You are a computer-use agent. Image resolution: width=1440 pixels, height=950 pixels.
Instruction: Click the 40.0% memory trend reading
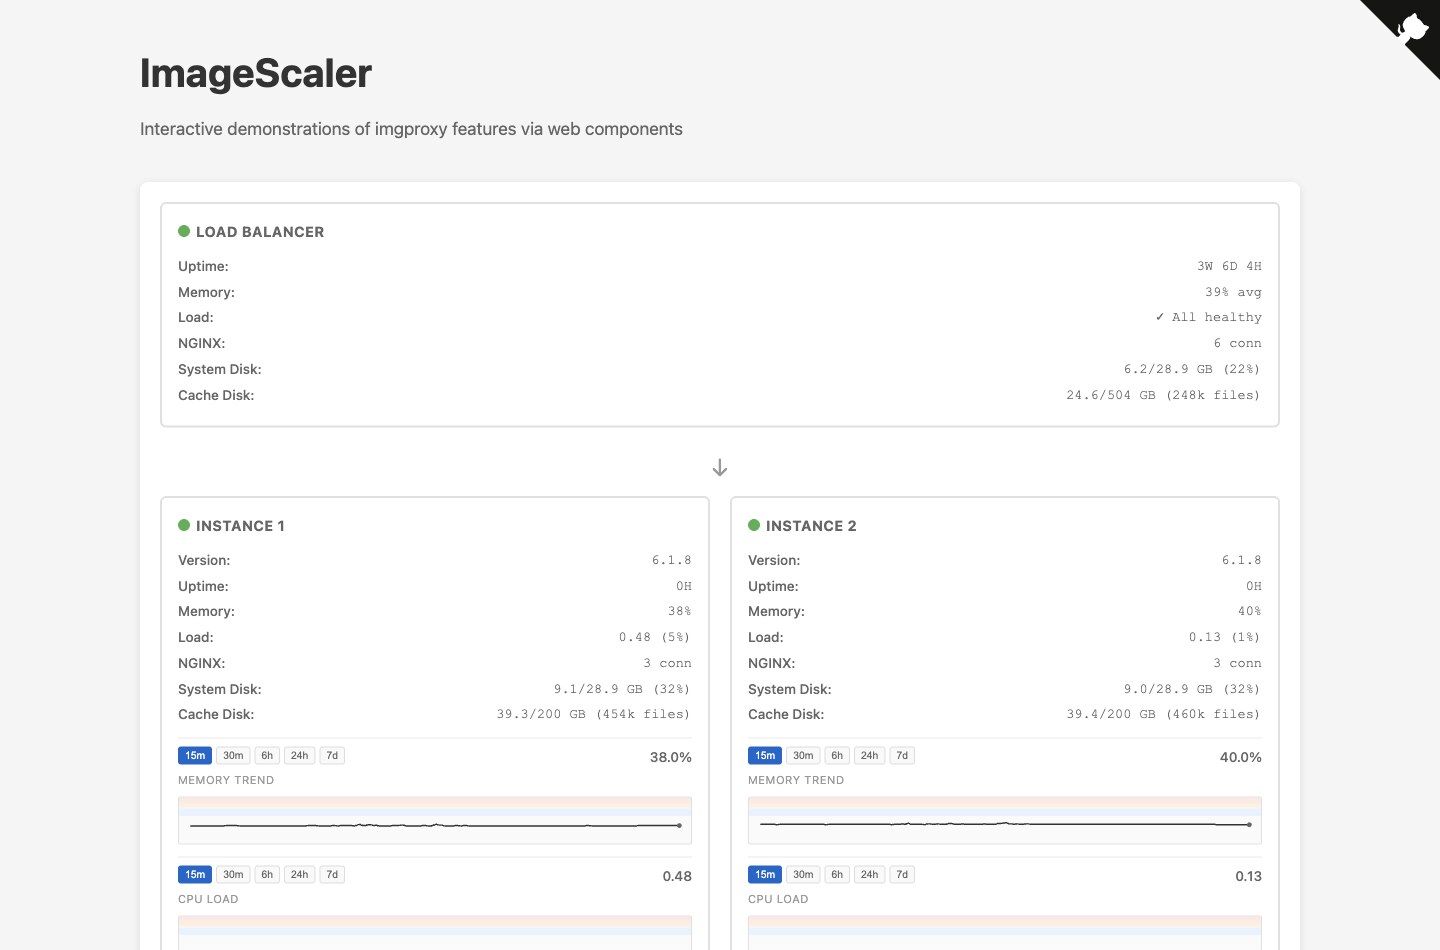1241,757
